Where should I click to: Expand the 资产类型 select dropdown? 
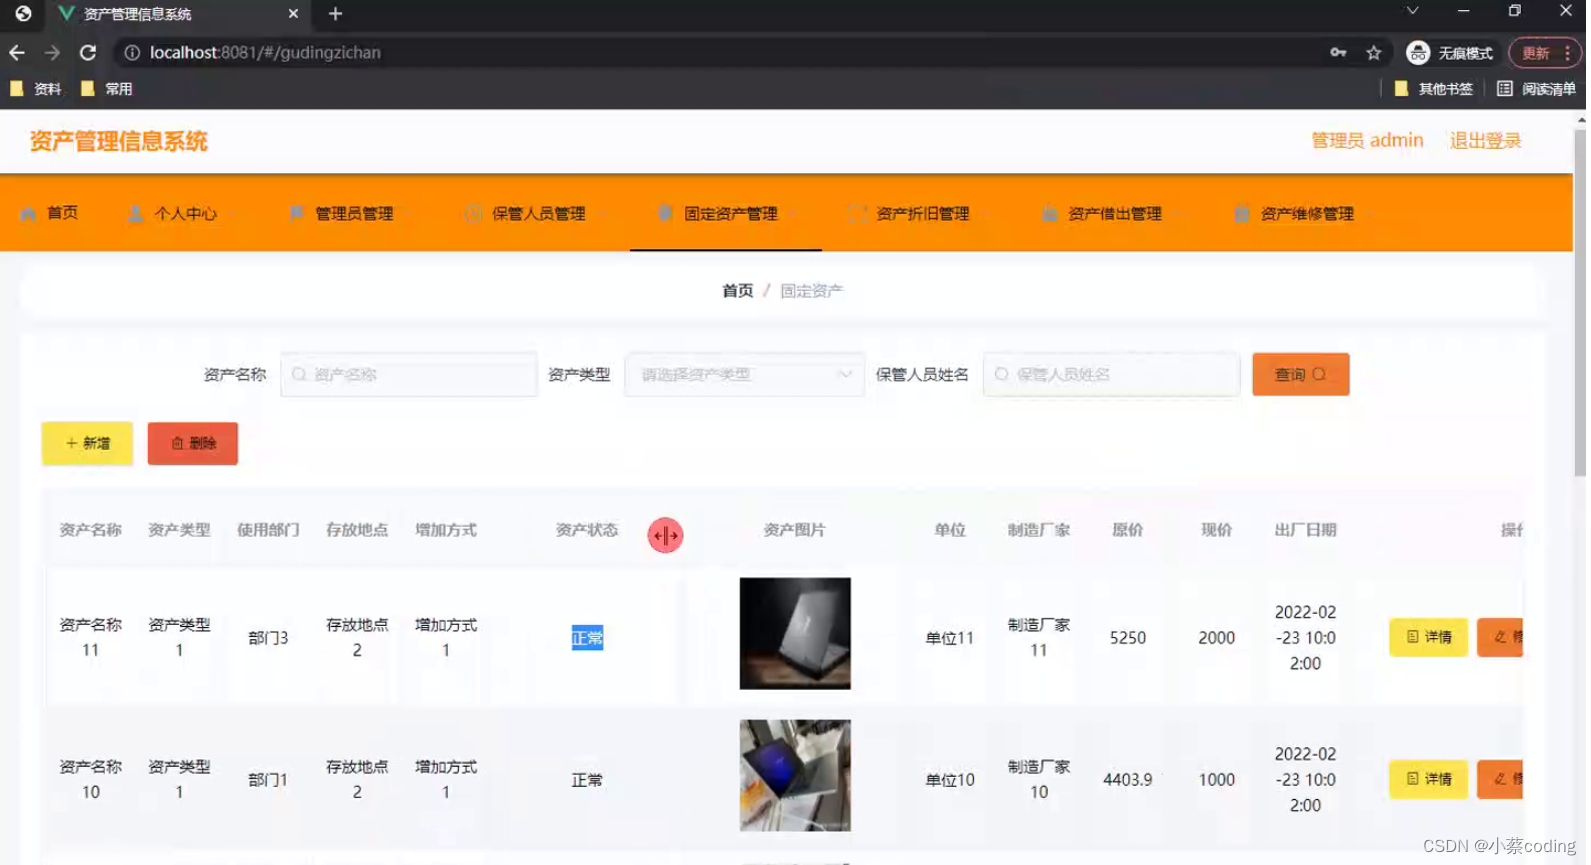pyautogui.click(x=744, y=374)
